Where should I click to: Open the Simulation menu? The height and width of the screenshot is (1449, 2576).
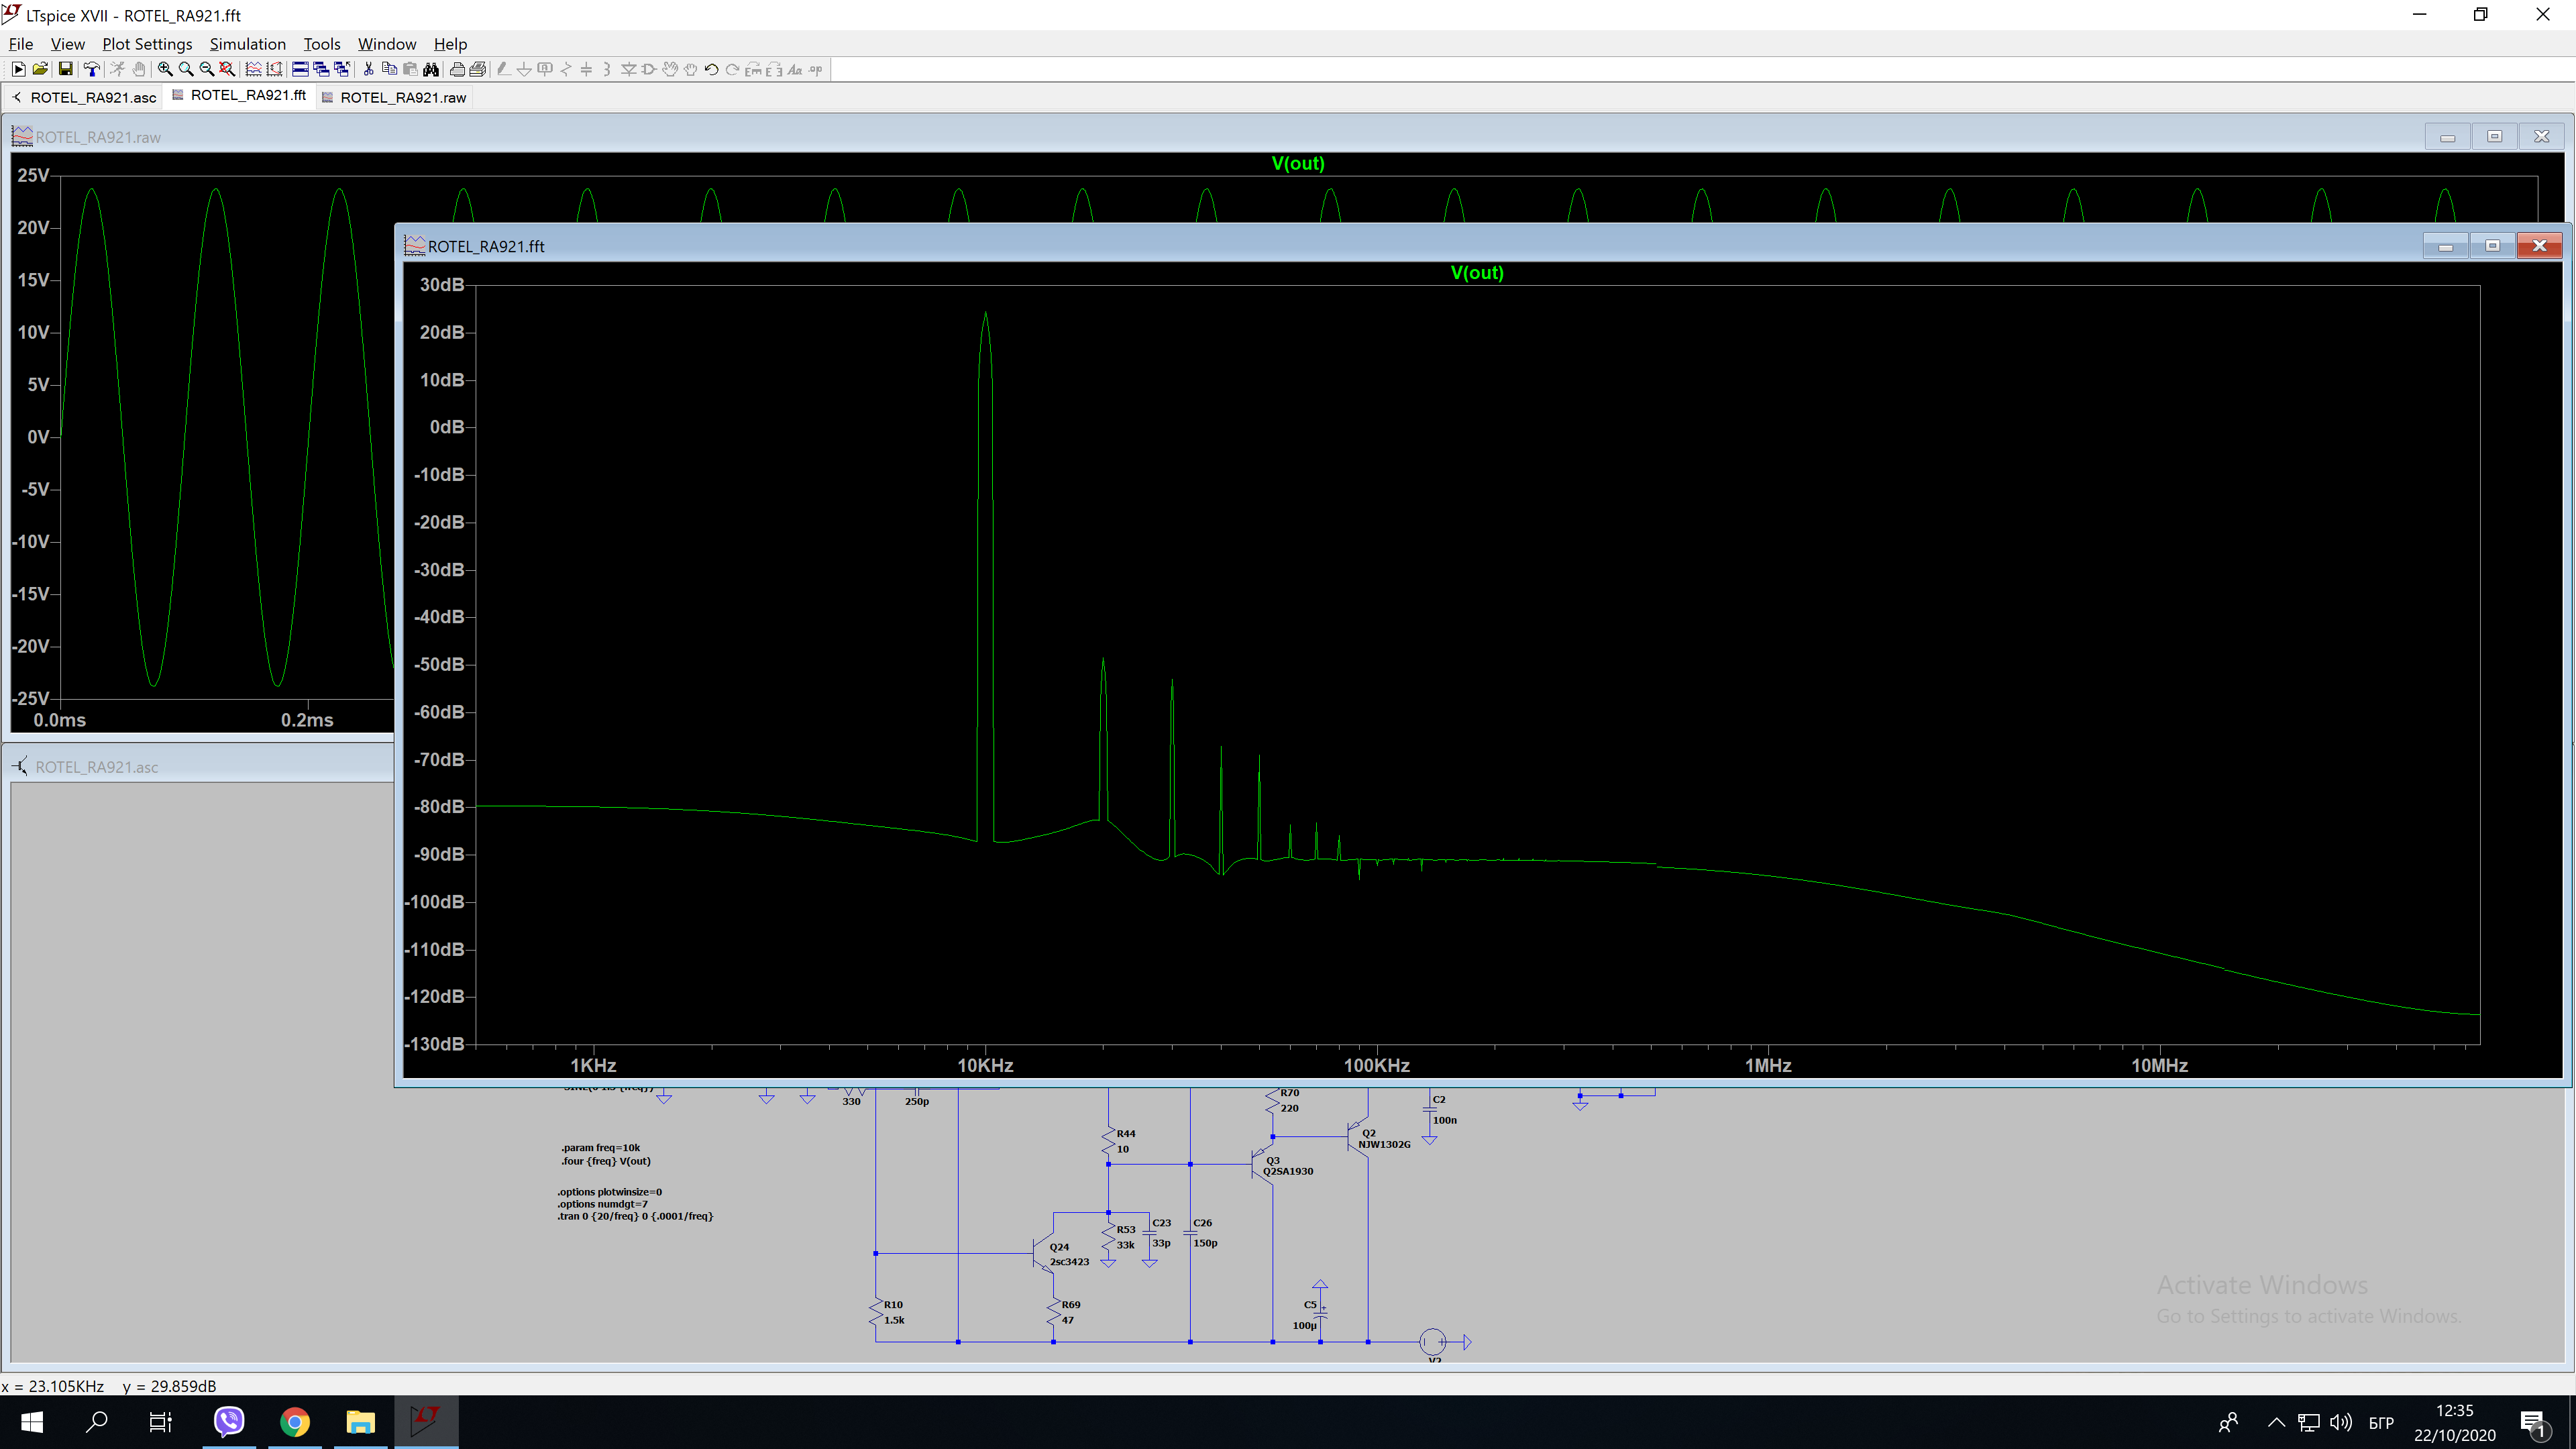[x=248, y=44]
